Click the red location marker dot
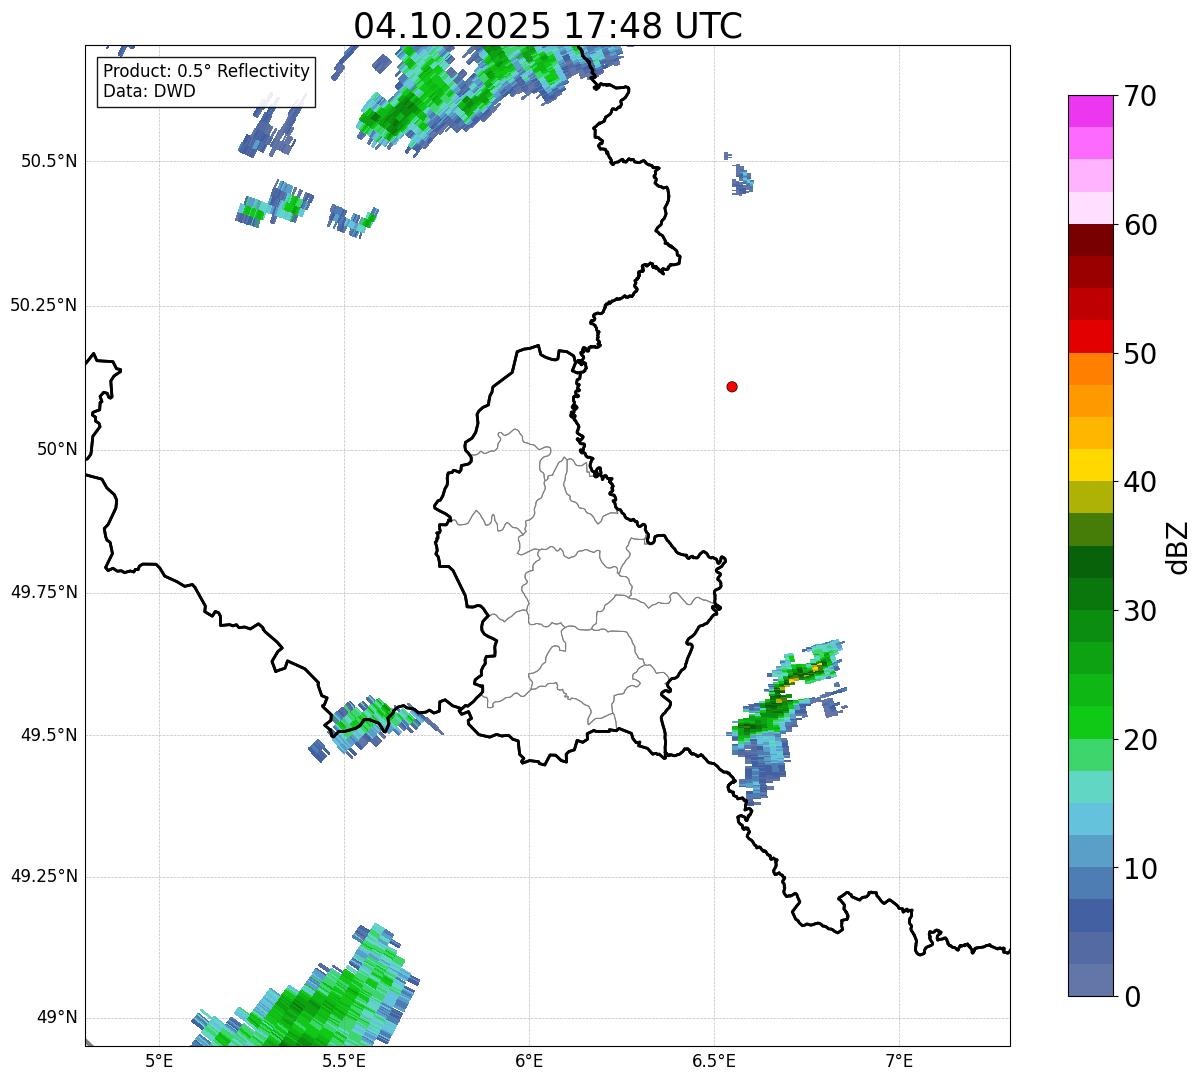This screenshot has height=1081, width=1202. [732, 386]
